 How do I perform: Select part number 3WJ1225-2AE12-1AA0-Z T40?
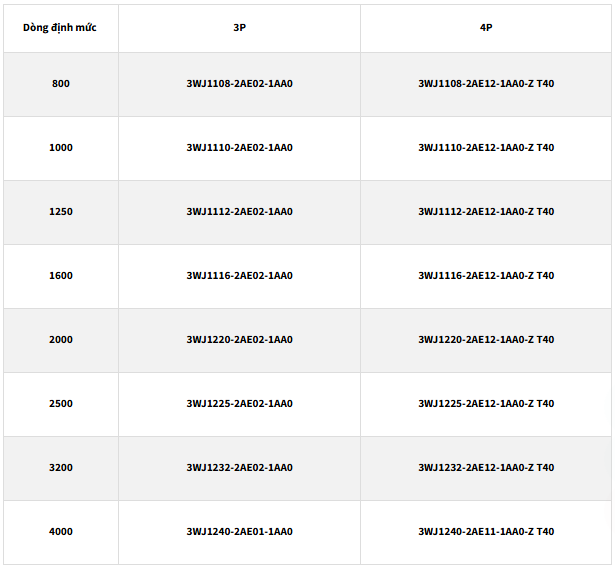pyautogui.click(x=486, y=404)
